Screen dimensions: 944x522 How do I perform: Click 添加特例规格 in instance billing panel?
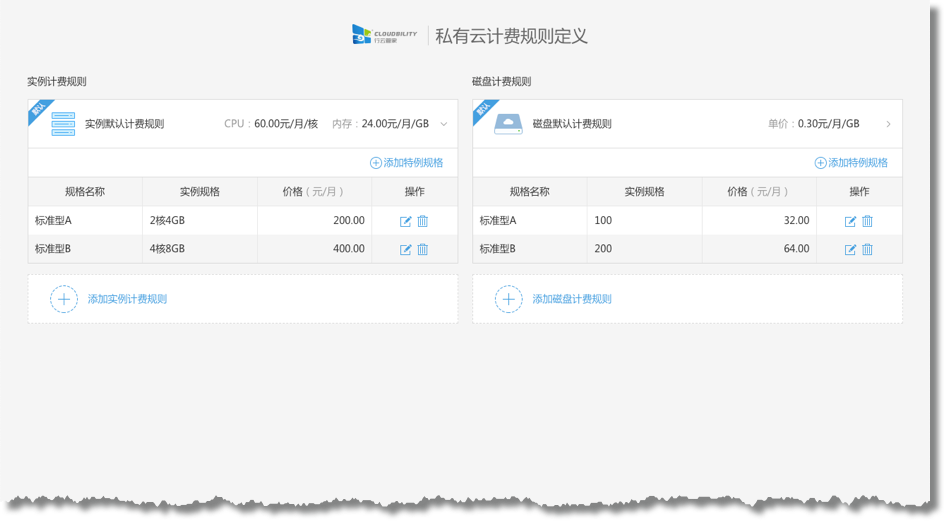(x=407, y=162)
